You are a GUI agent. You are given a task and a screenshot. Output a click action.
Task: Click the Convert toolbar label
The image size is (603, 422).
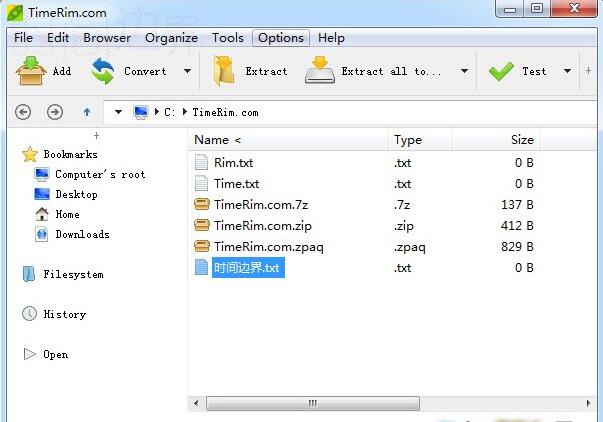pyautogui.click(x=145, y=71)
